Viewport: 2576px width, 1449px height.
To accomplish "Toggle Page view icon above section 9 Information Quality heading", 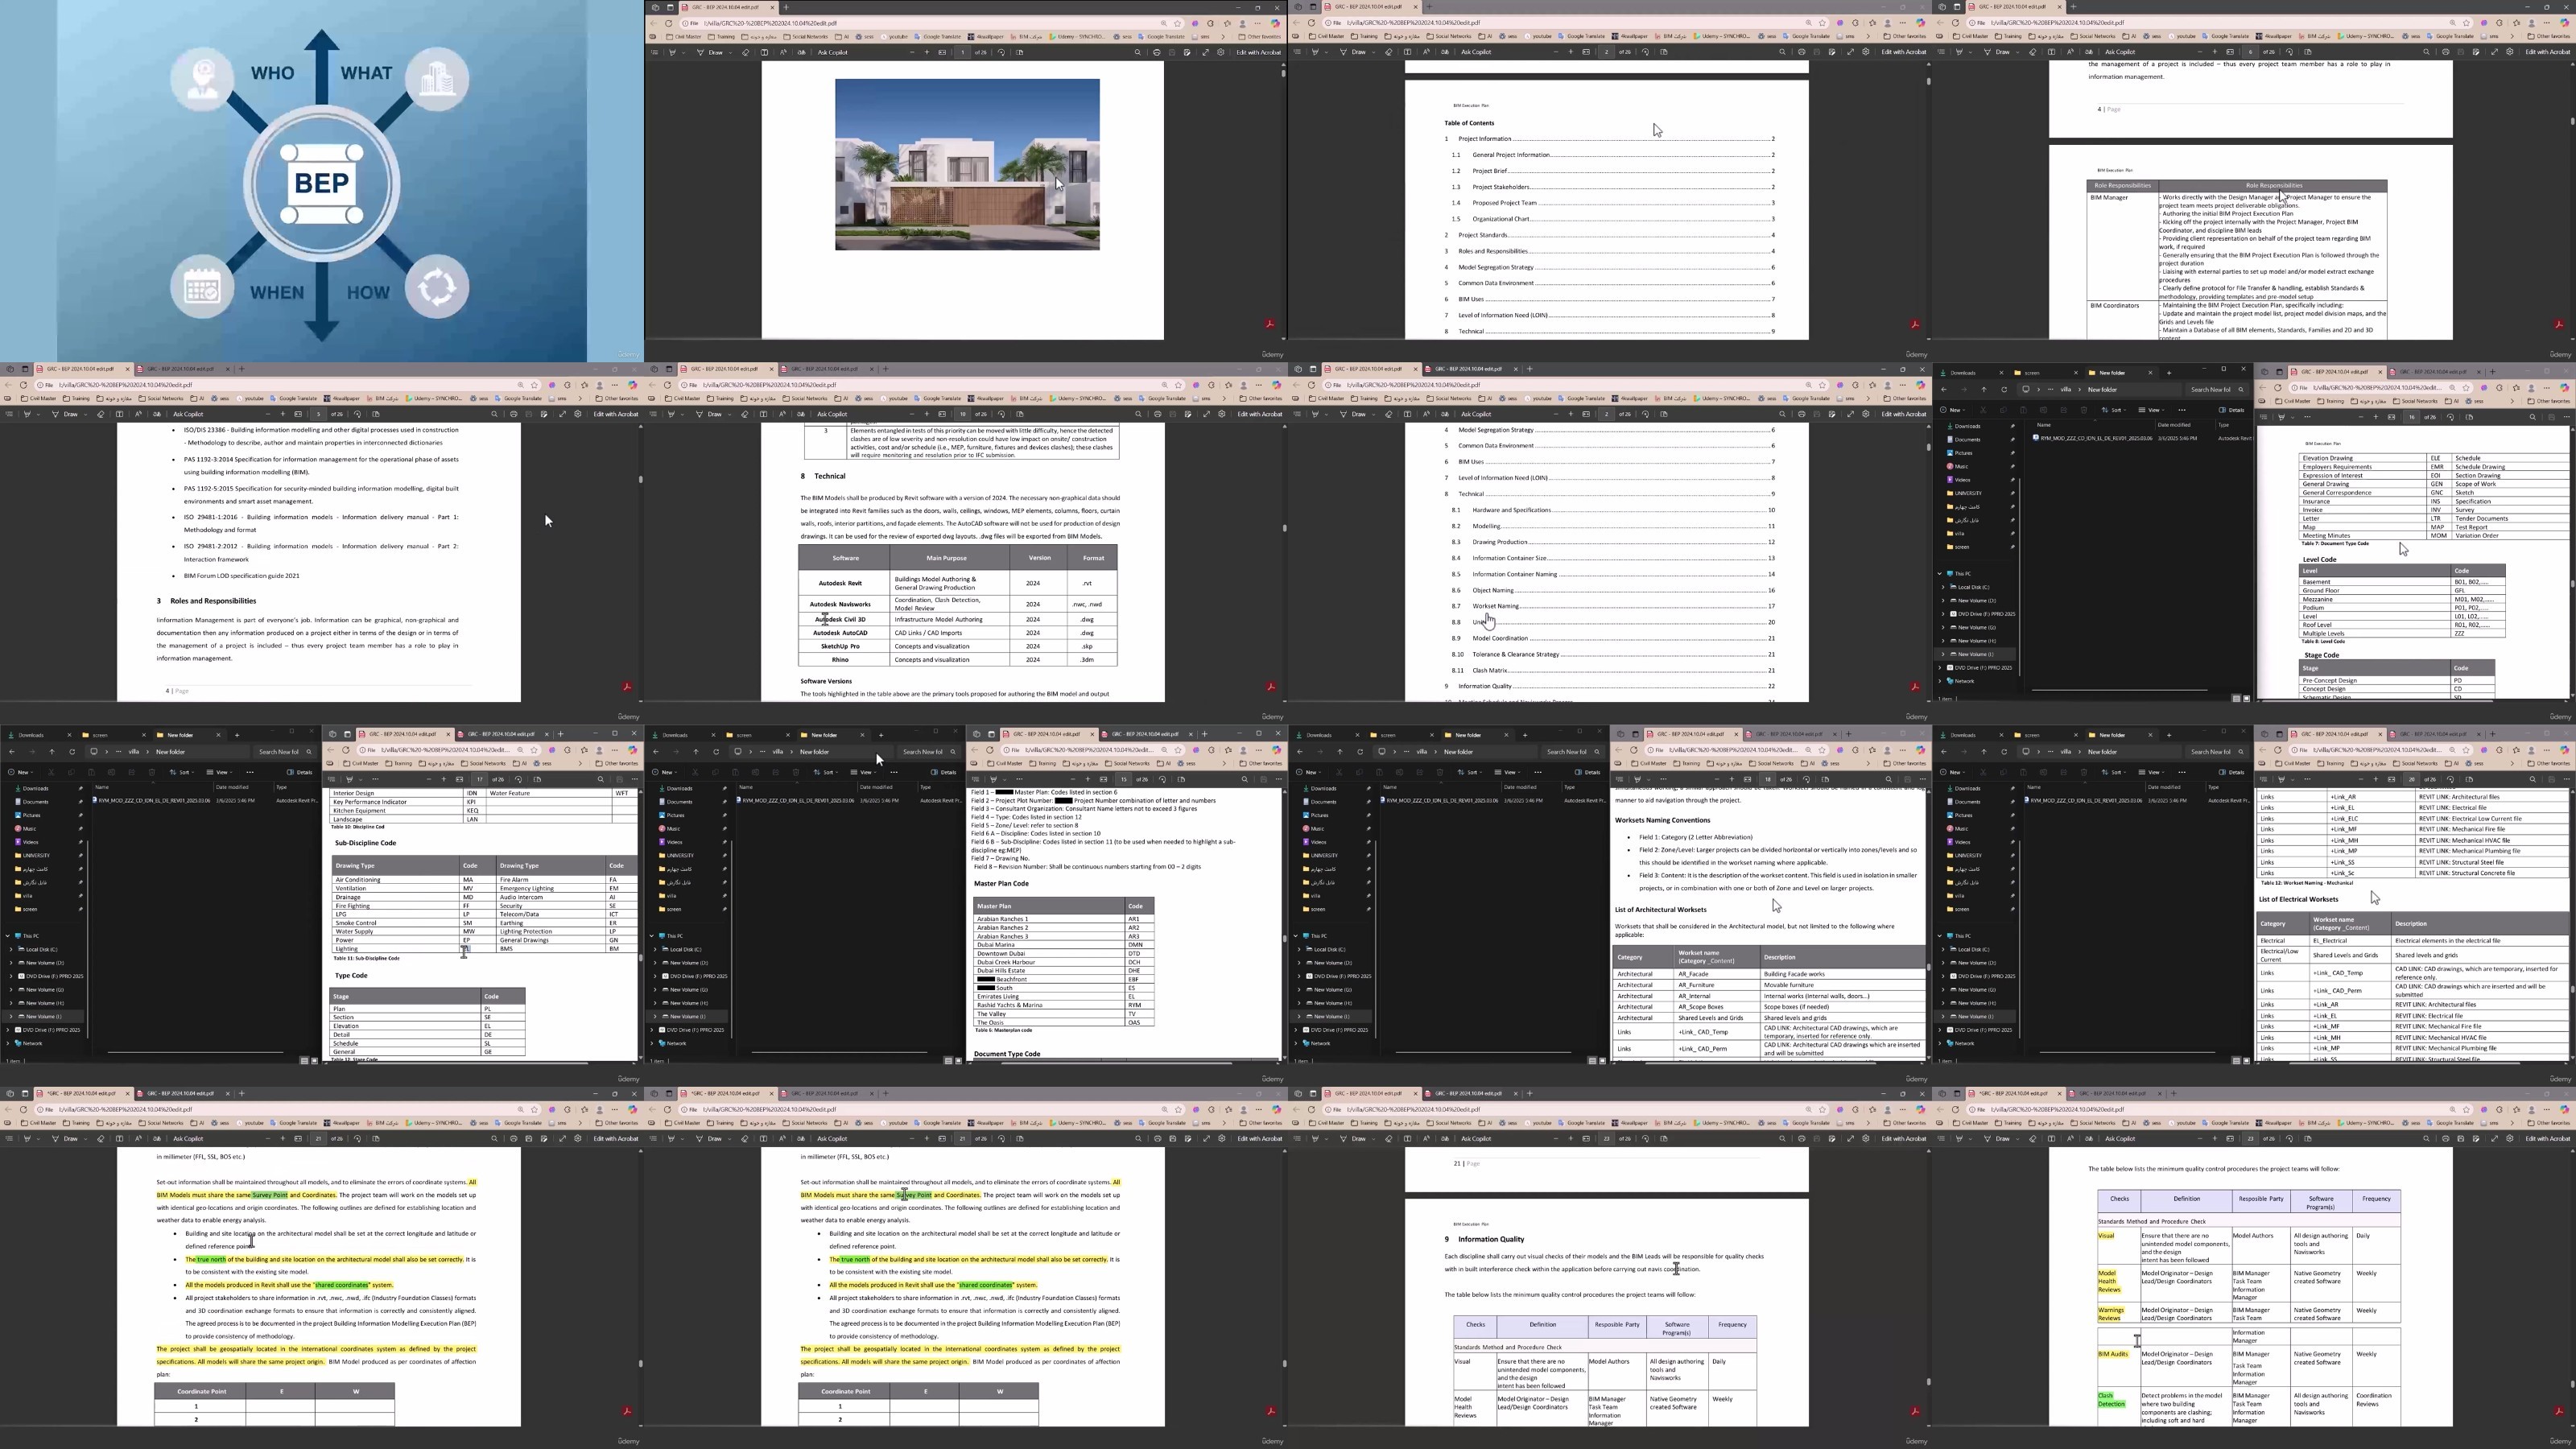I will pos(1664,1138).
